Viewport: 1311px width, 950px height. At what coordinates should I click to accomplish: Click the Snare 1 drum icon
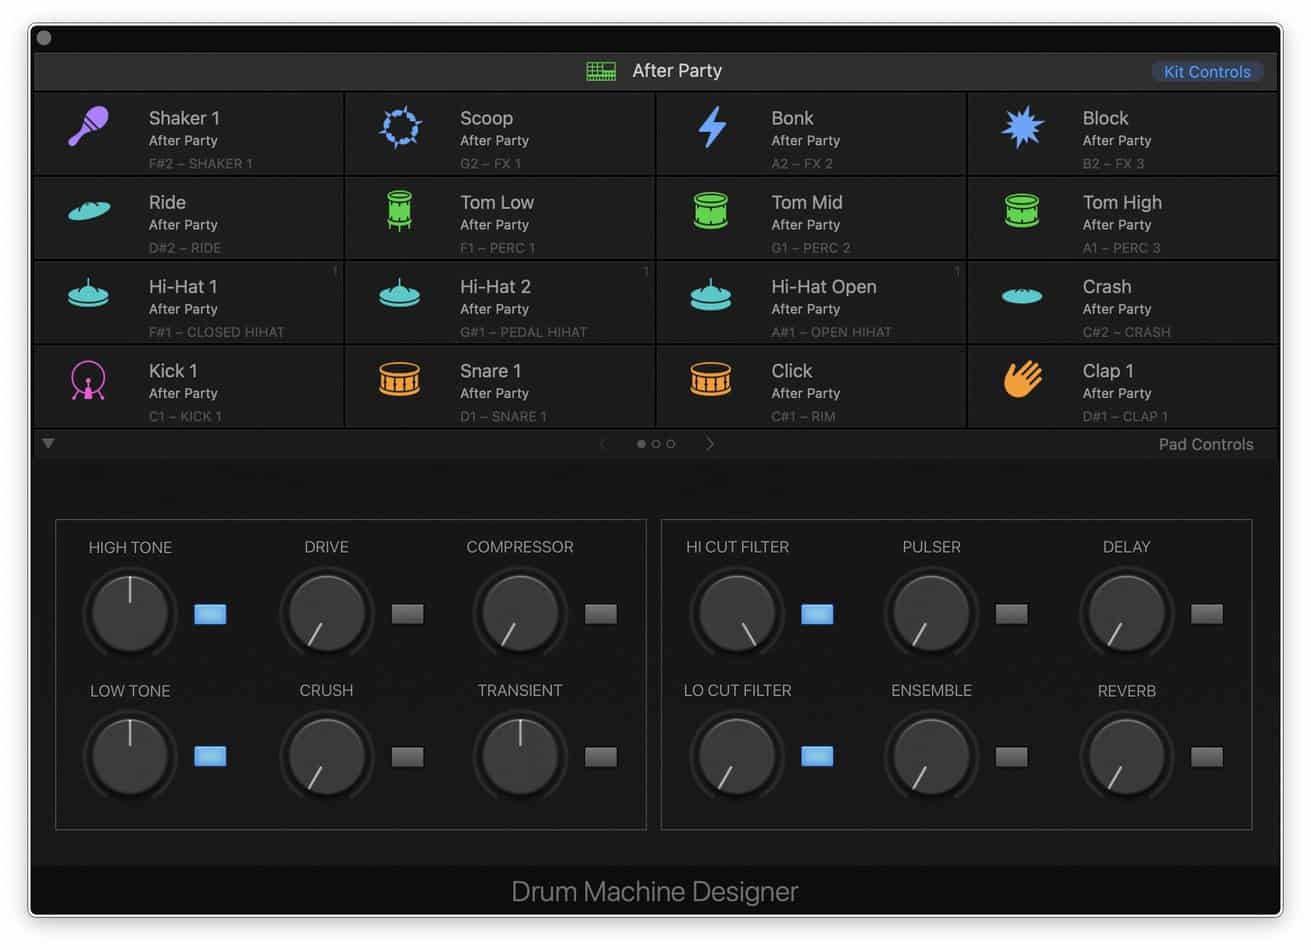400,379
